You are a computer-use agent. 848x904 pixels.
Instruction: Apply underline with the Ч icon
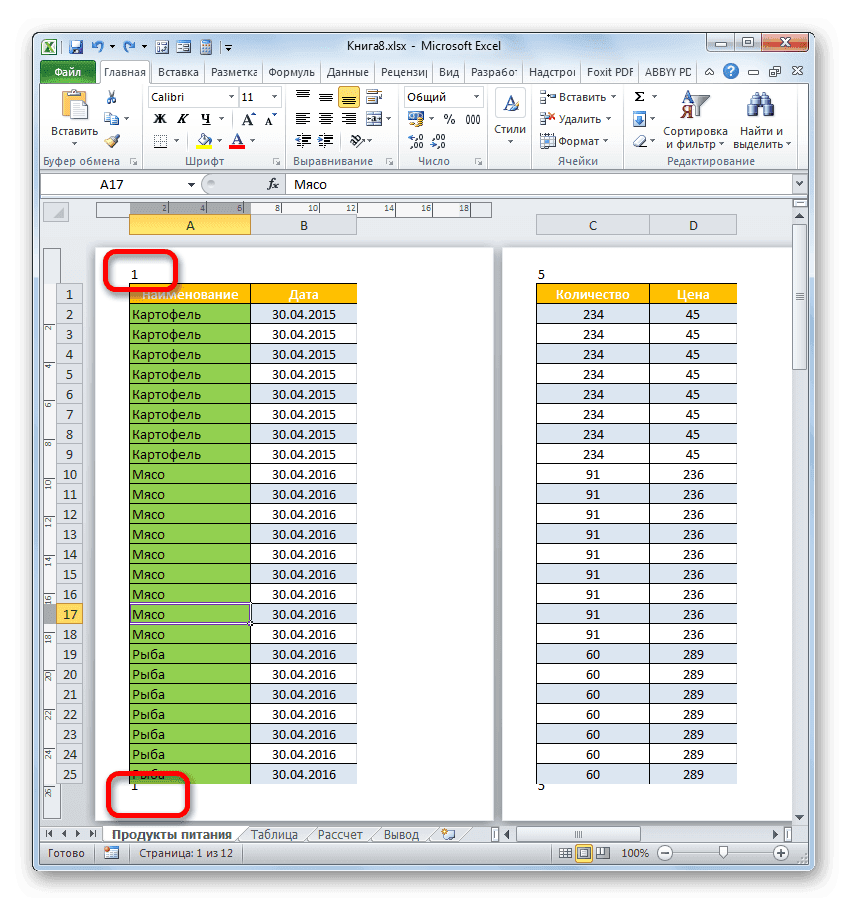click(x=205, y=118)
